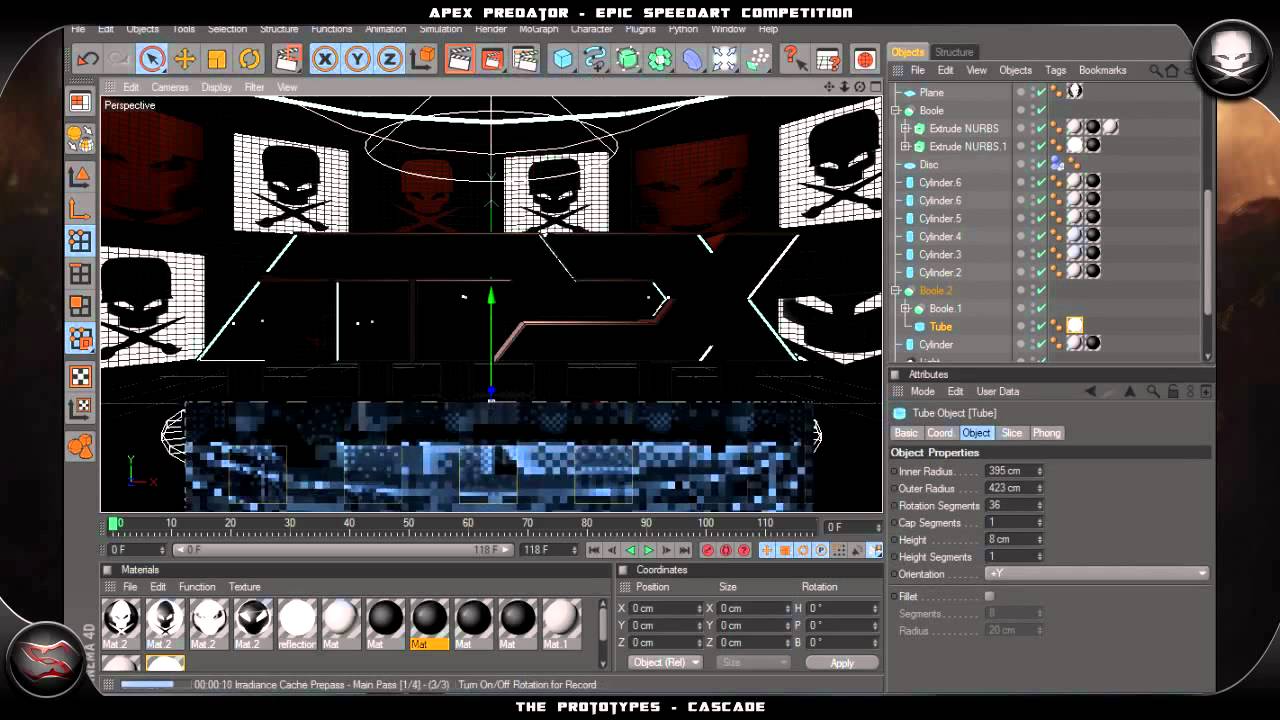Toggle green checkmark for Disc object
The image size is (1280, 720).
click(x=1041, y=164)
